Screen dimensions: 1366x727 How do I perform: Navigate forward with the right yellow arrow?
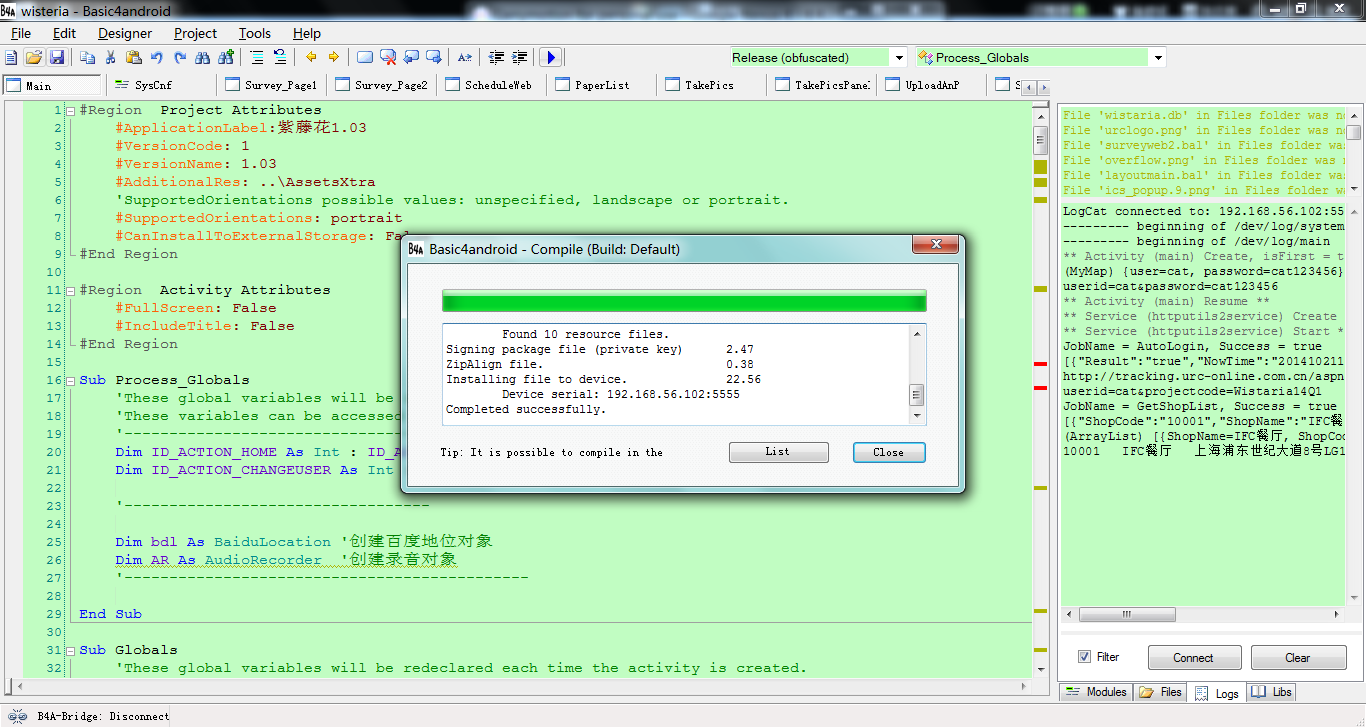coord(334,57)
